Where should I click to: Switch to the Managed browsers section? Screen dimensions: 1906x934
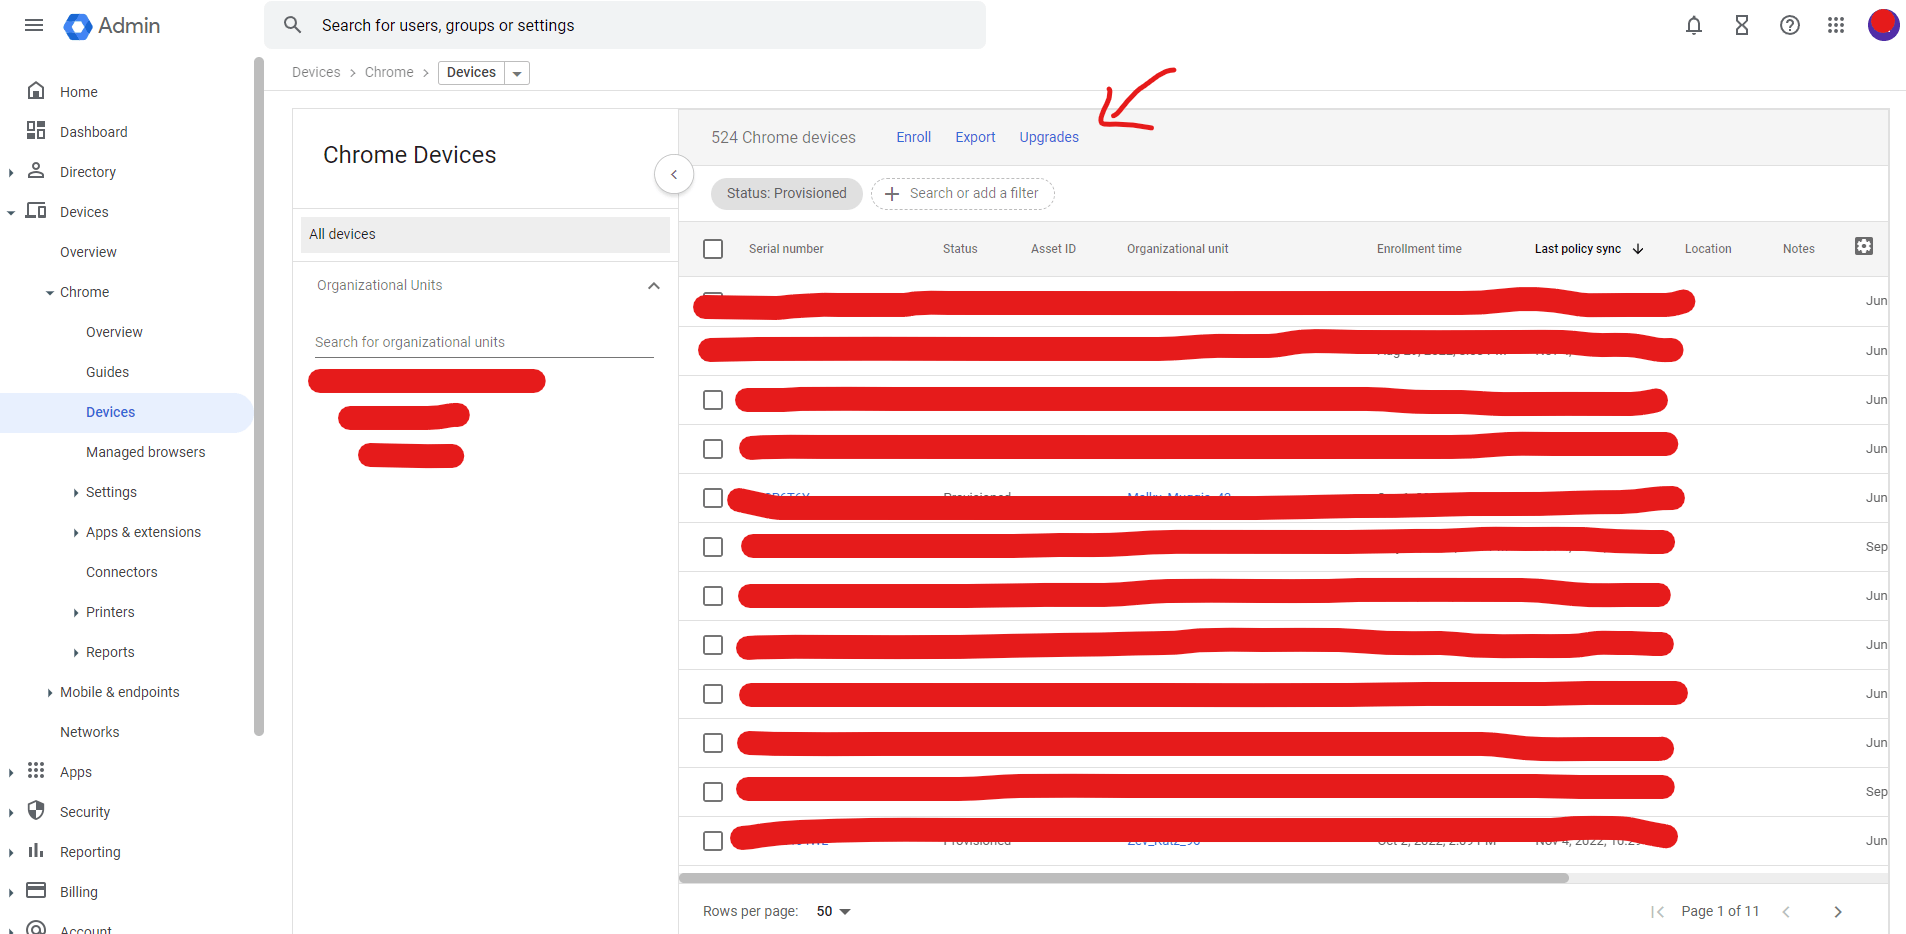pos(145,451)
